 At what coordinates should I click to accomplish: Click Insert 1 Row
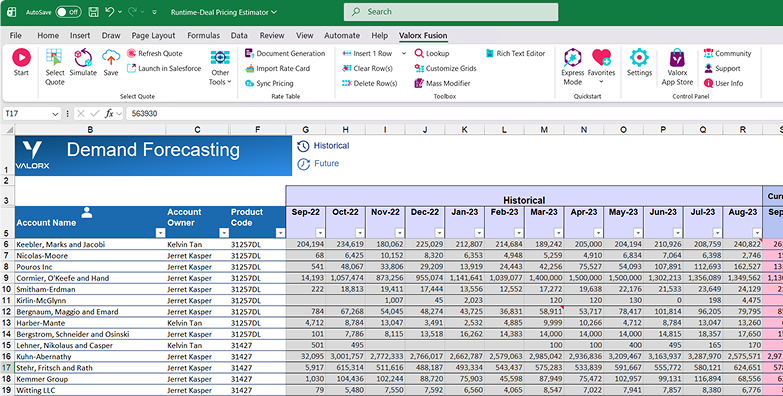point(368,53)
